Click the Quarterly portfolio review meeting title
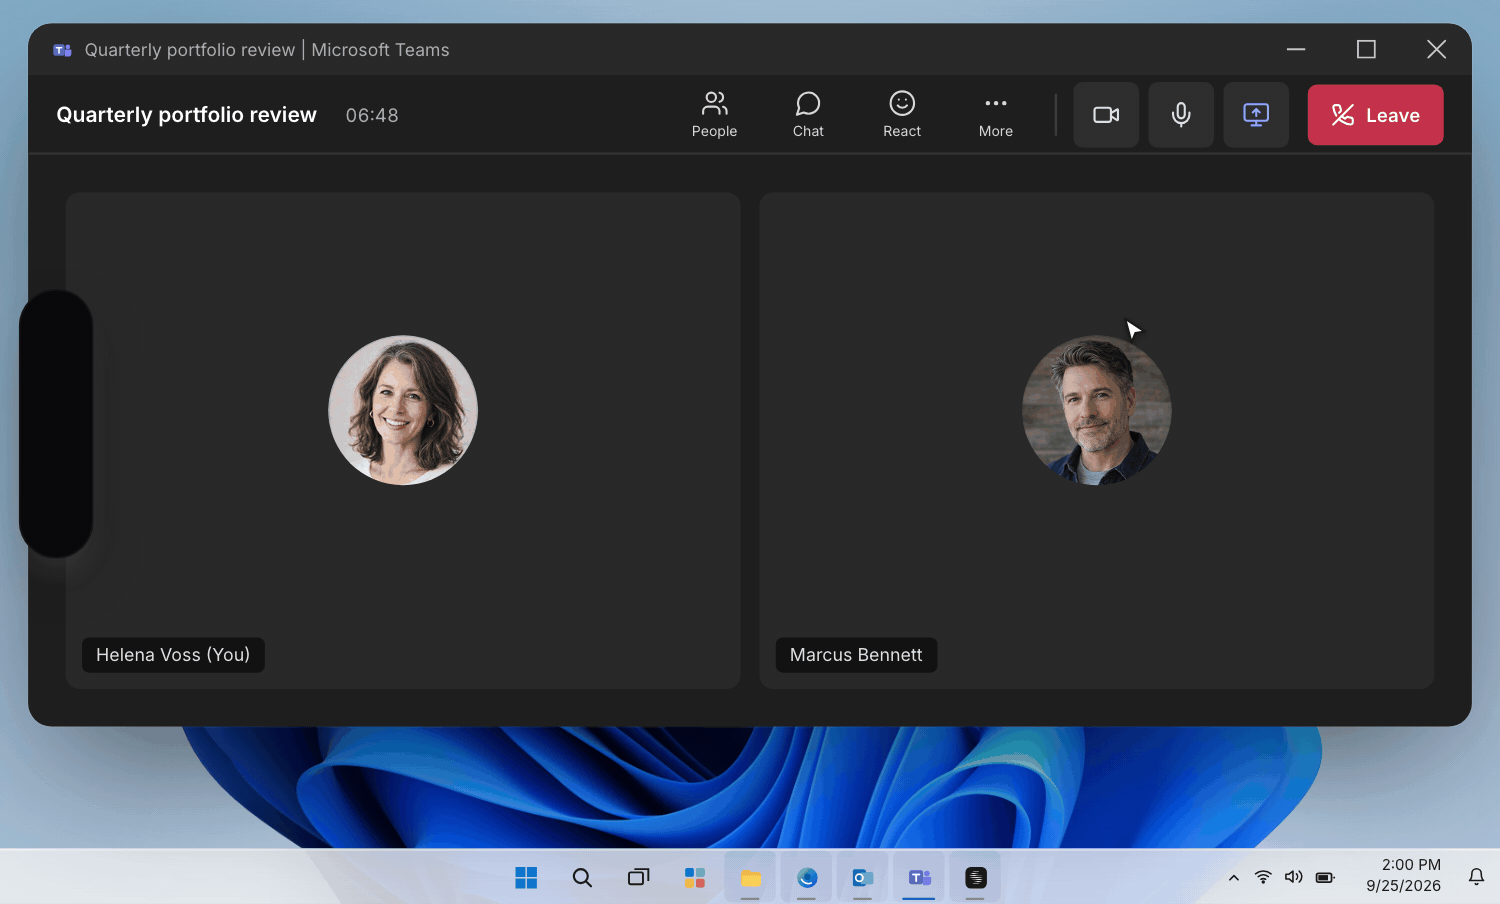Image resolution: width=1500 pixels, height=904 pixels. pos(186,115)
